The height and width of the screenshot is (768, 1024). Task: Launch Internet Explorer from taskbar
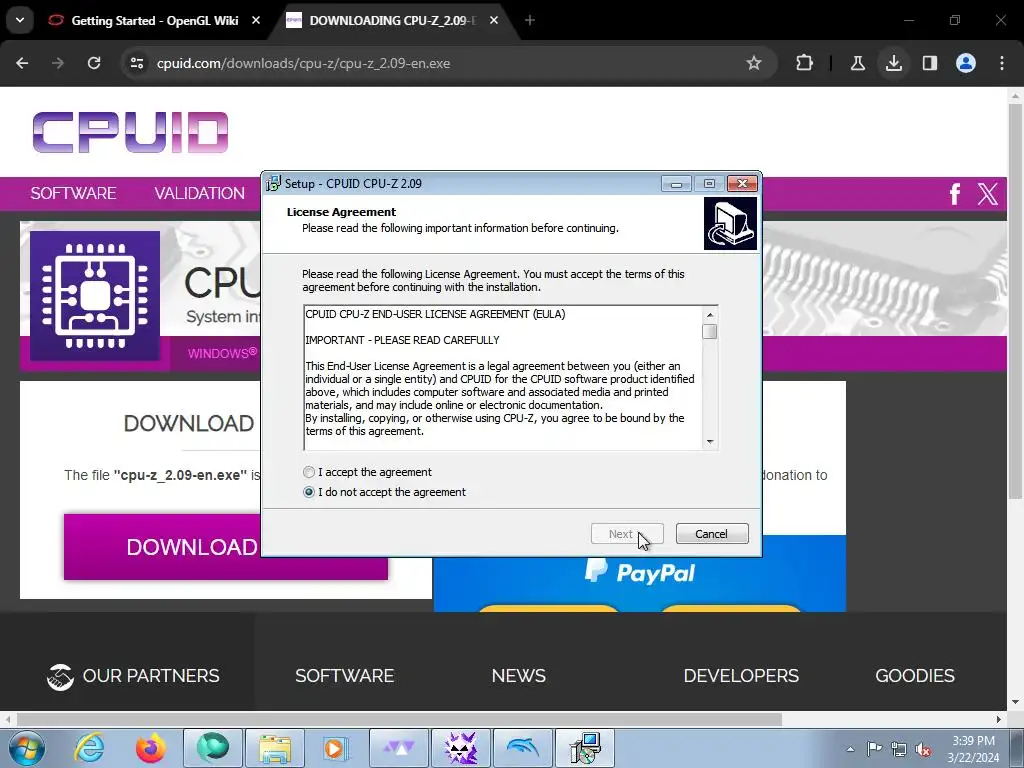click(89, 748)
